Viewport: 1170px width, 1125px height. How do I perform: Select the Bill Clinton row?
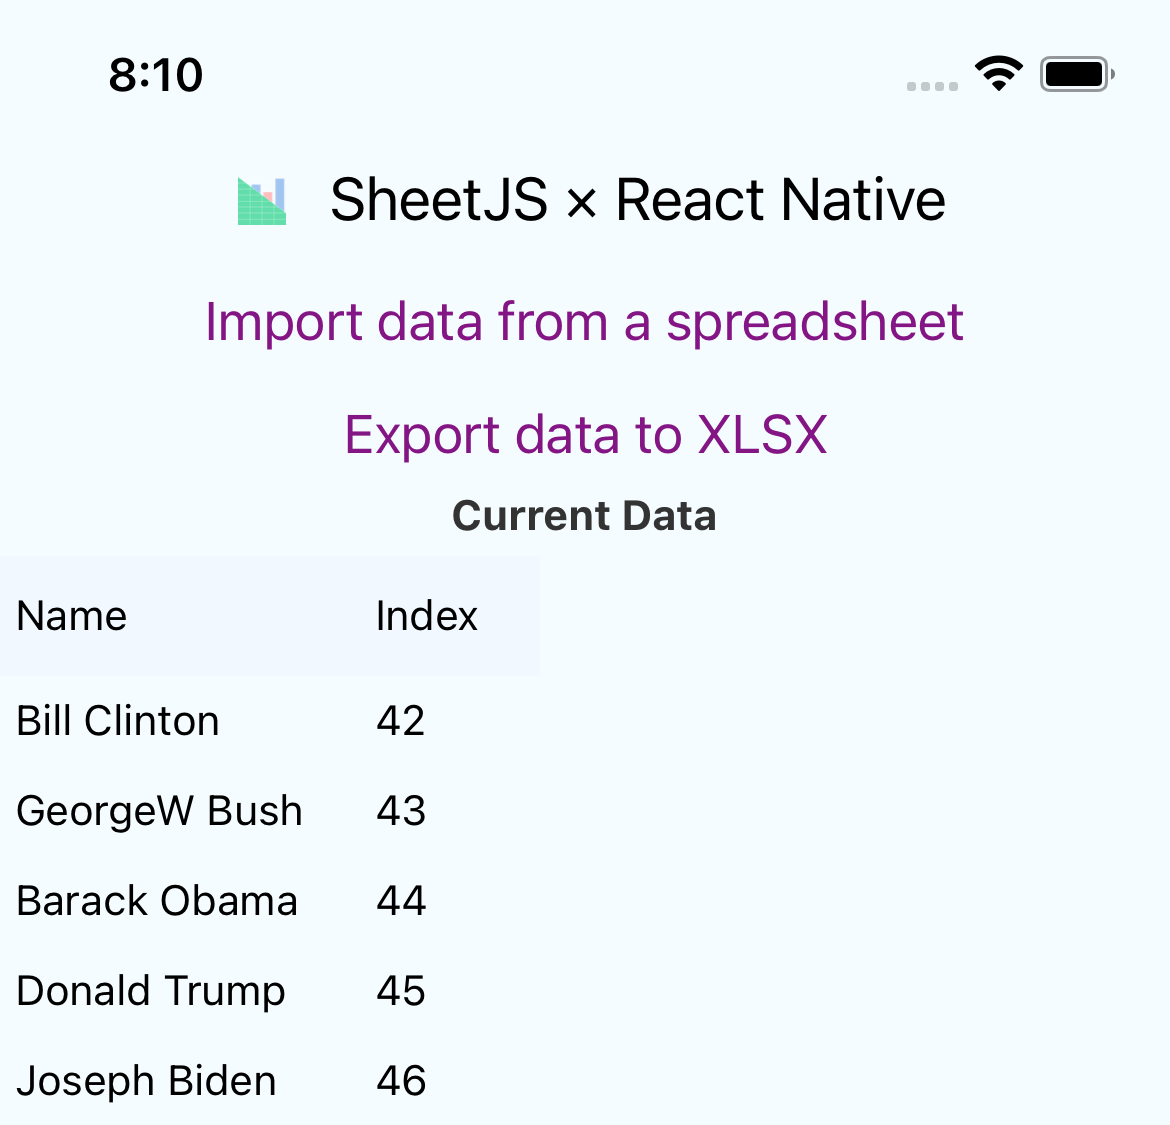coord(117,720)
